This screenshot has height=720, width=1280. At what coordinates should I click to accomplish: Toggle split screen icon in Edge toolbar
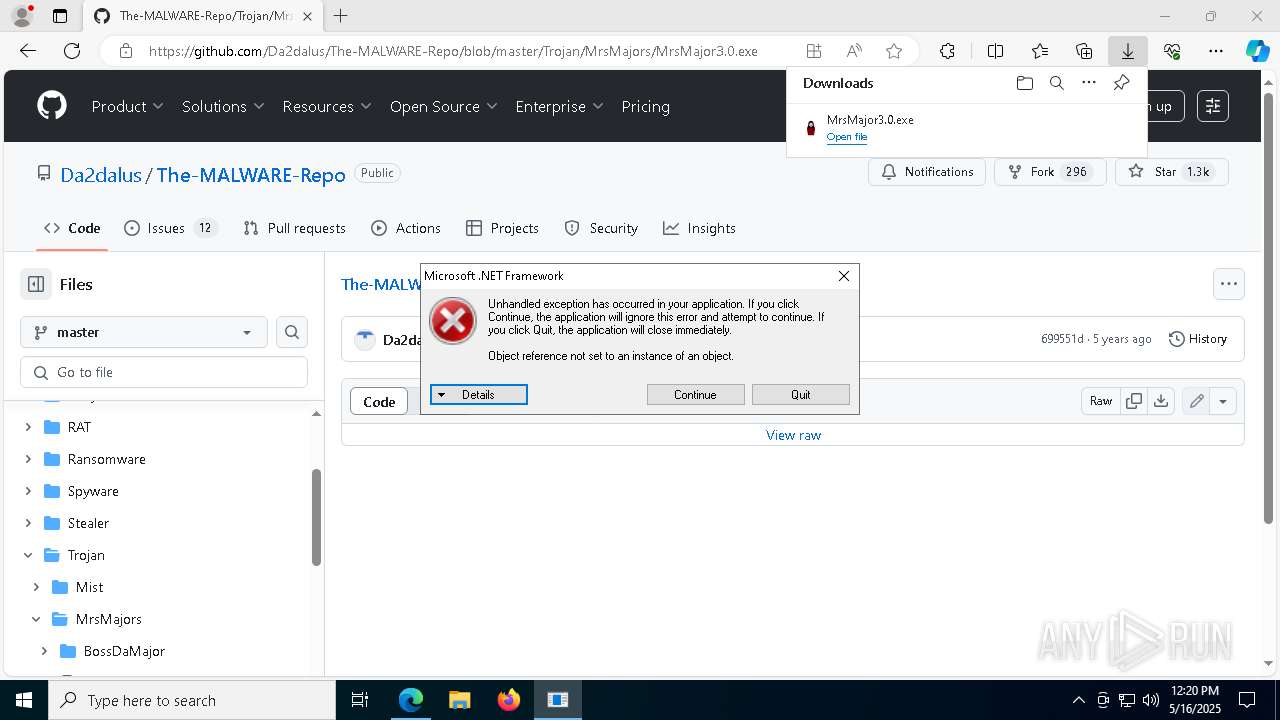pos(995,51)
